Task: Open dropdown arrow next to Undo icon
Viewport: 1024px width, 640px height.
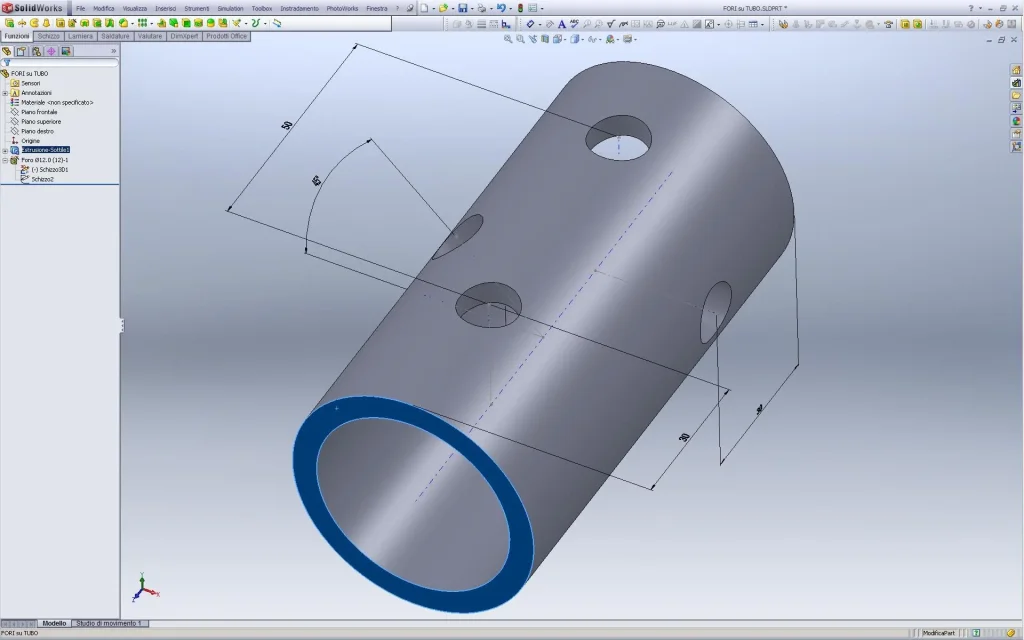Action: tap(511, 8)
